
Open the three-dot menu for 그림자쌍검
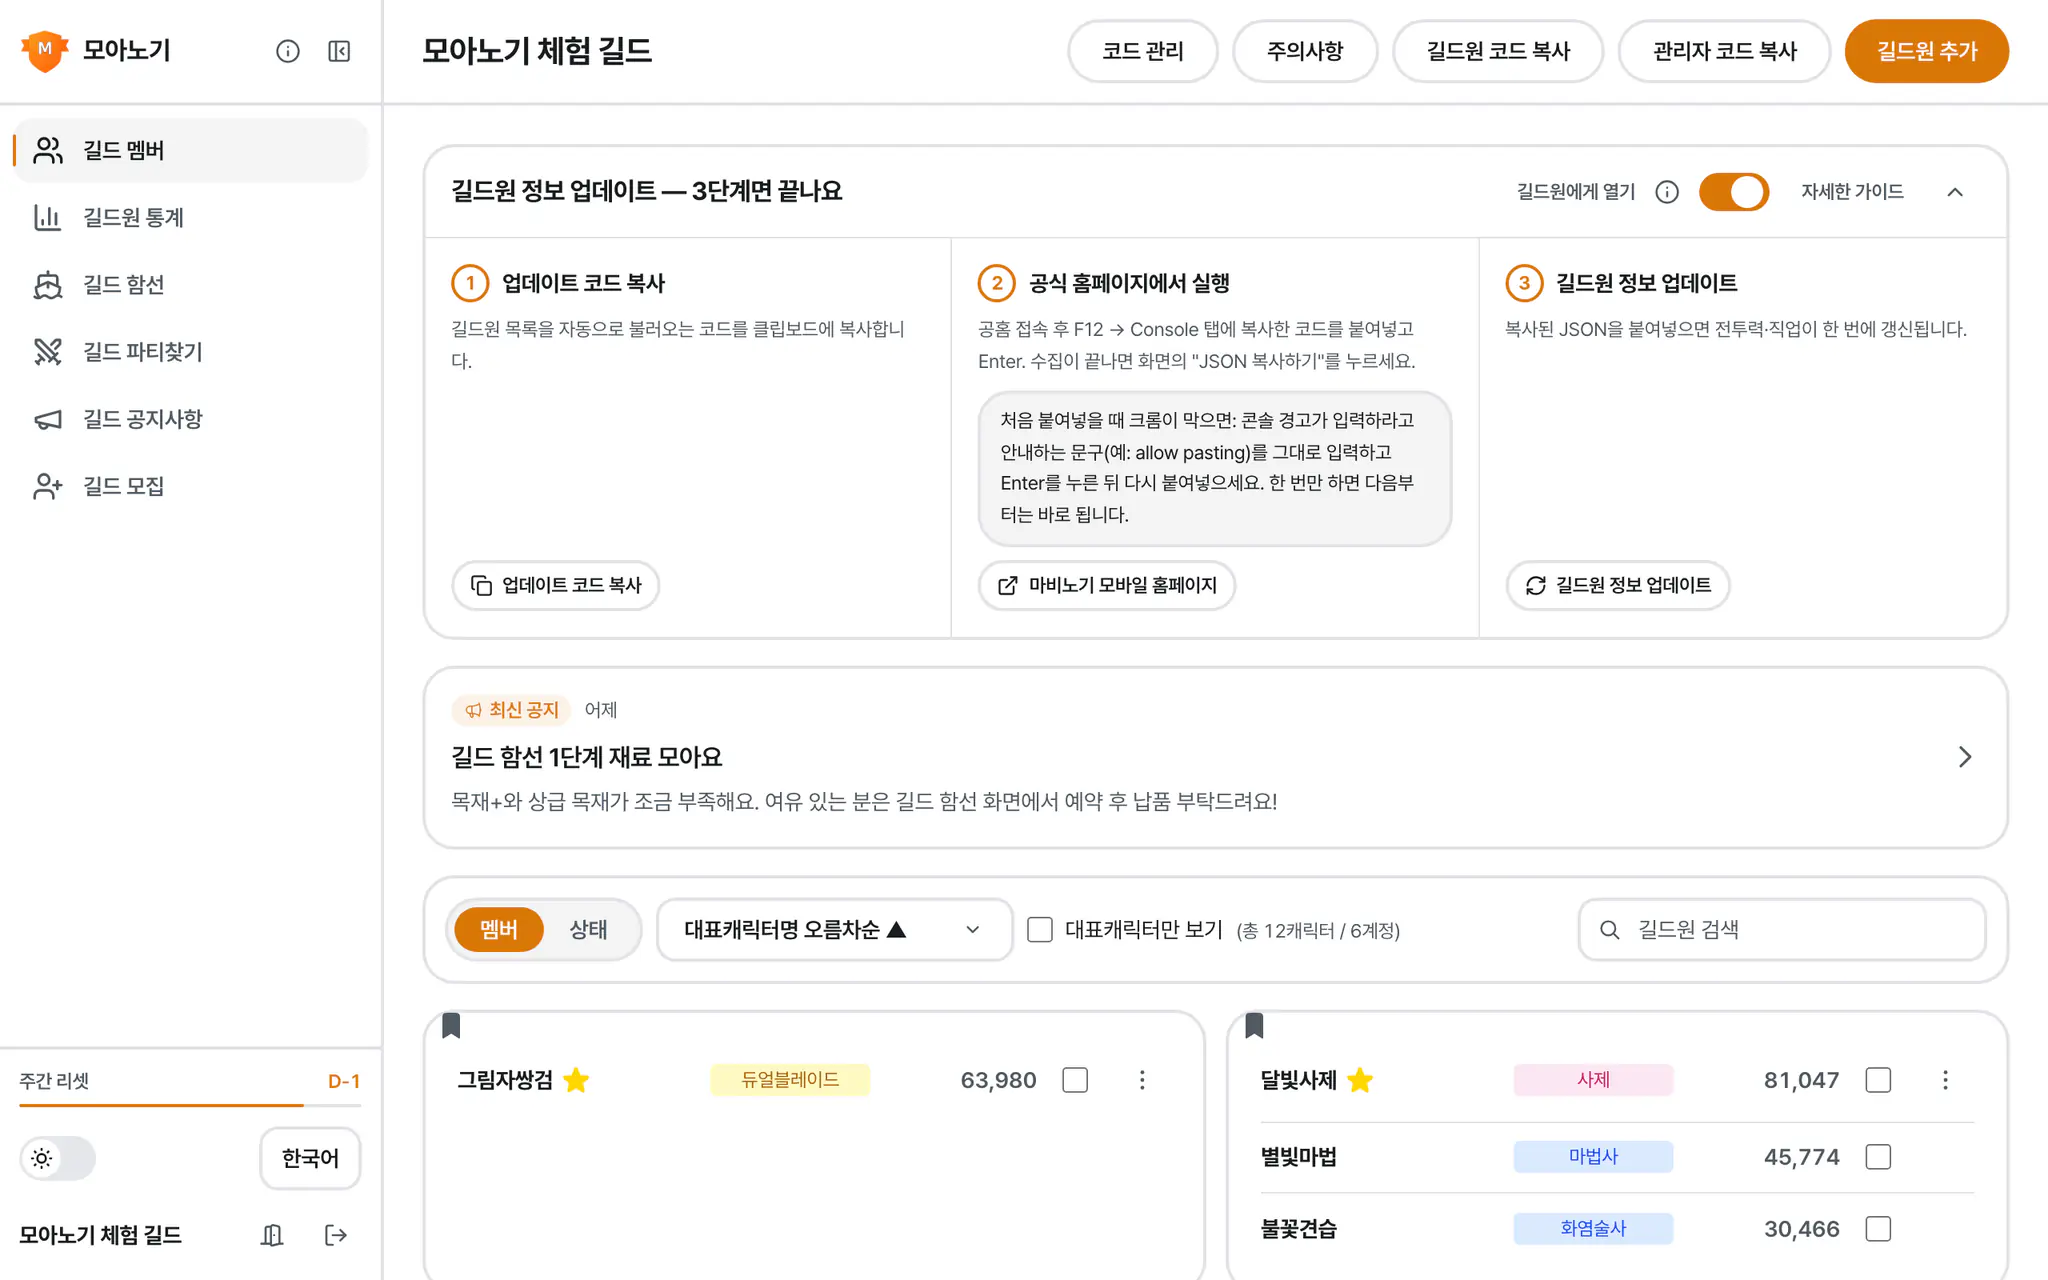pos(1142,1080)
